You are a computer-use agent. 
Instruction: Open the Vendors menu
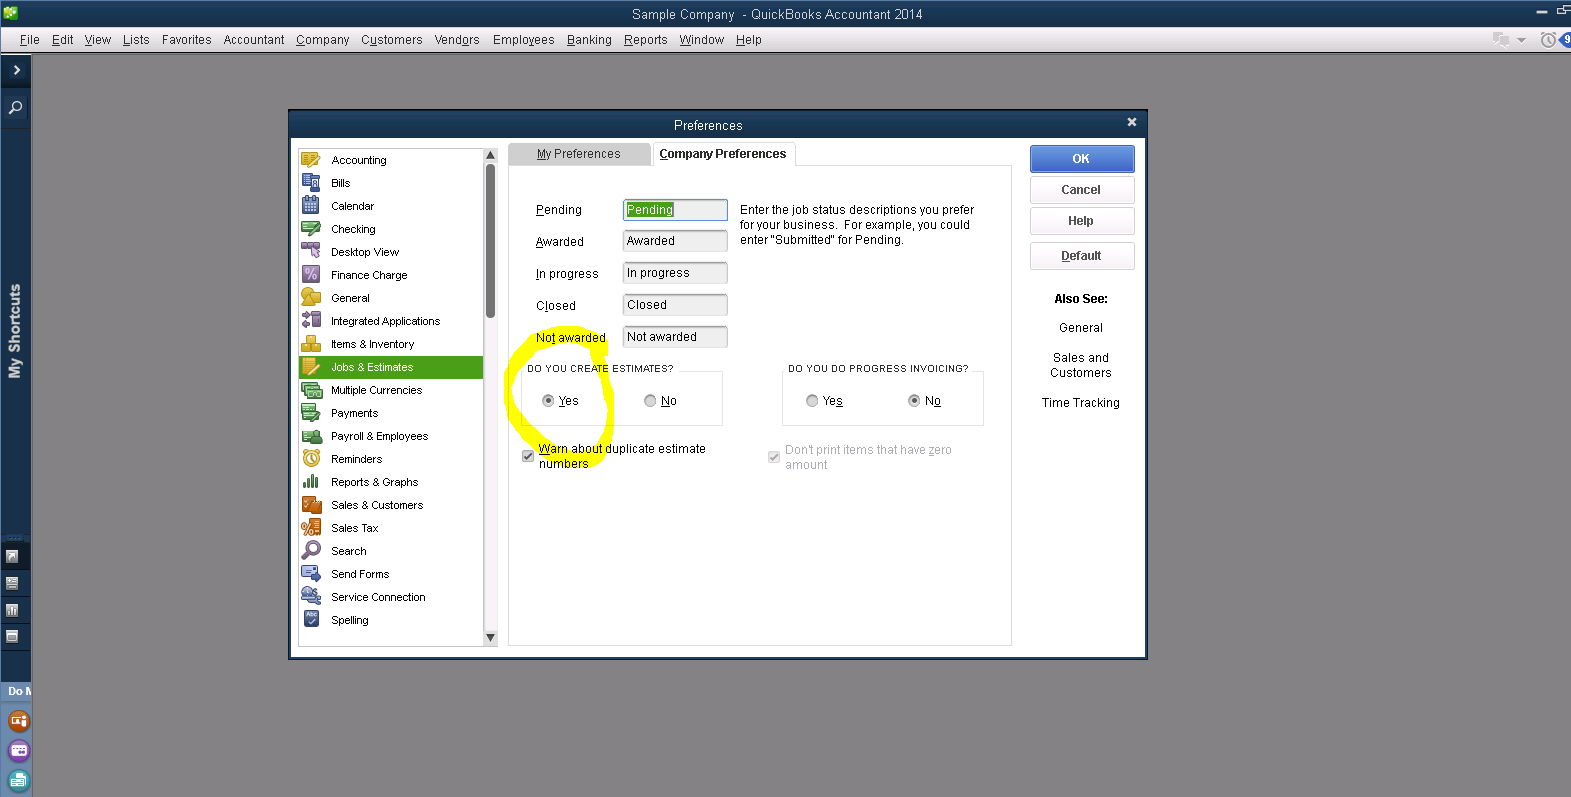(x=457, y=40)
